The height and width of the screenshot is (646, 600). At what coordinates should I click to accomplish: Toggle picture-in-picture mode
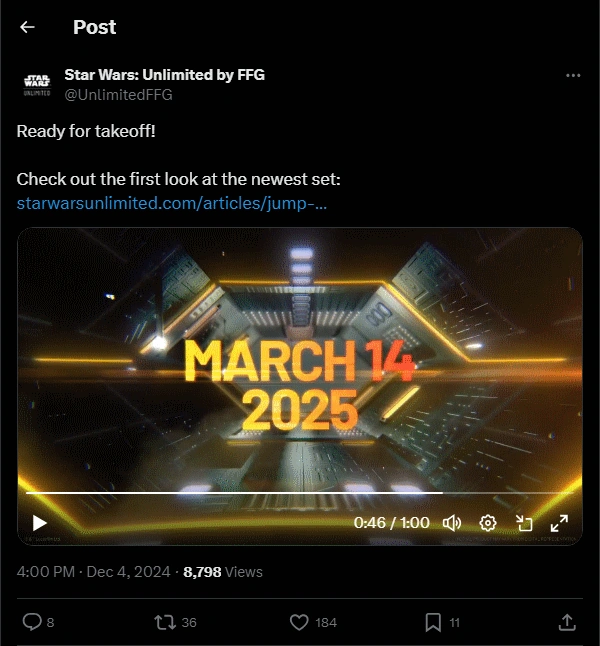[524, 522]
